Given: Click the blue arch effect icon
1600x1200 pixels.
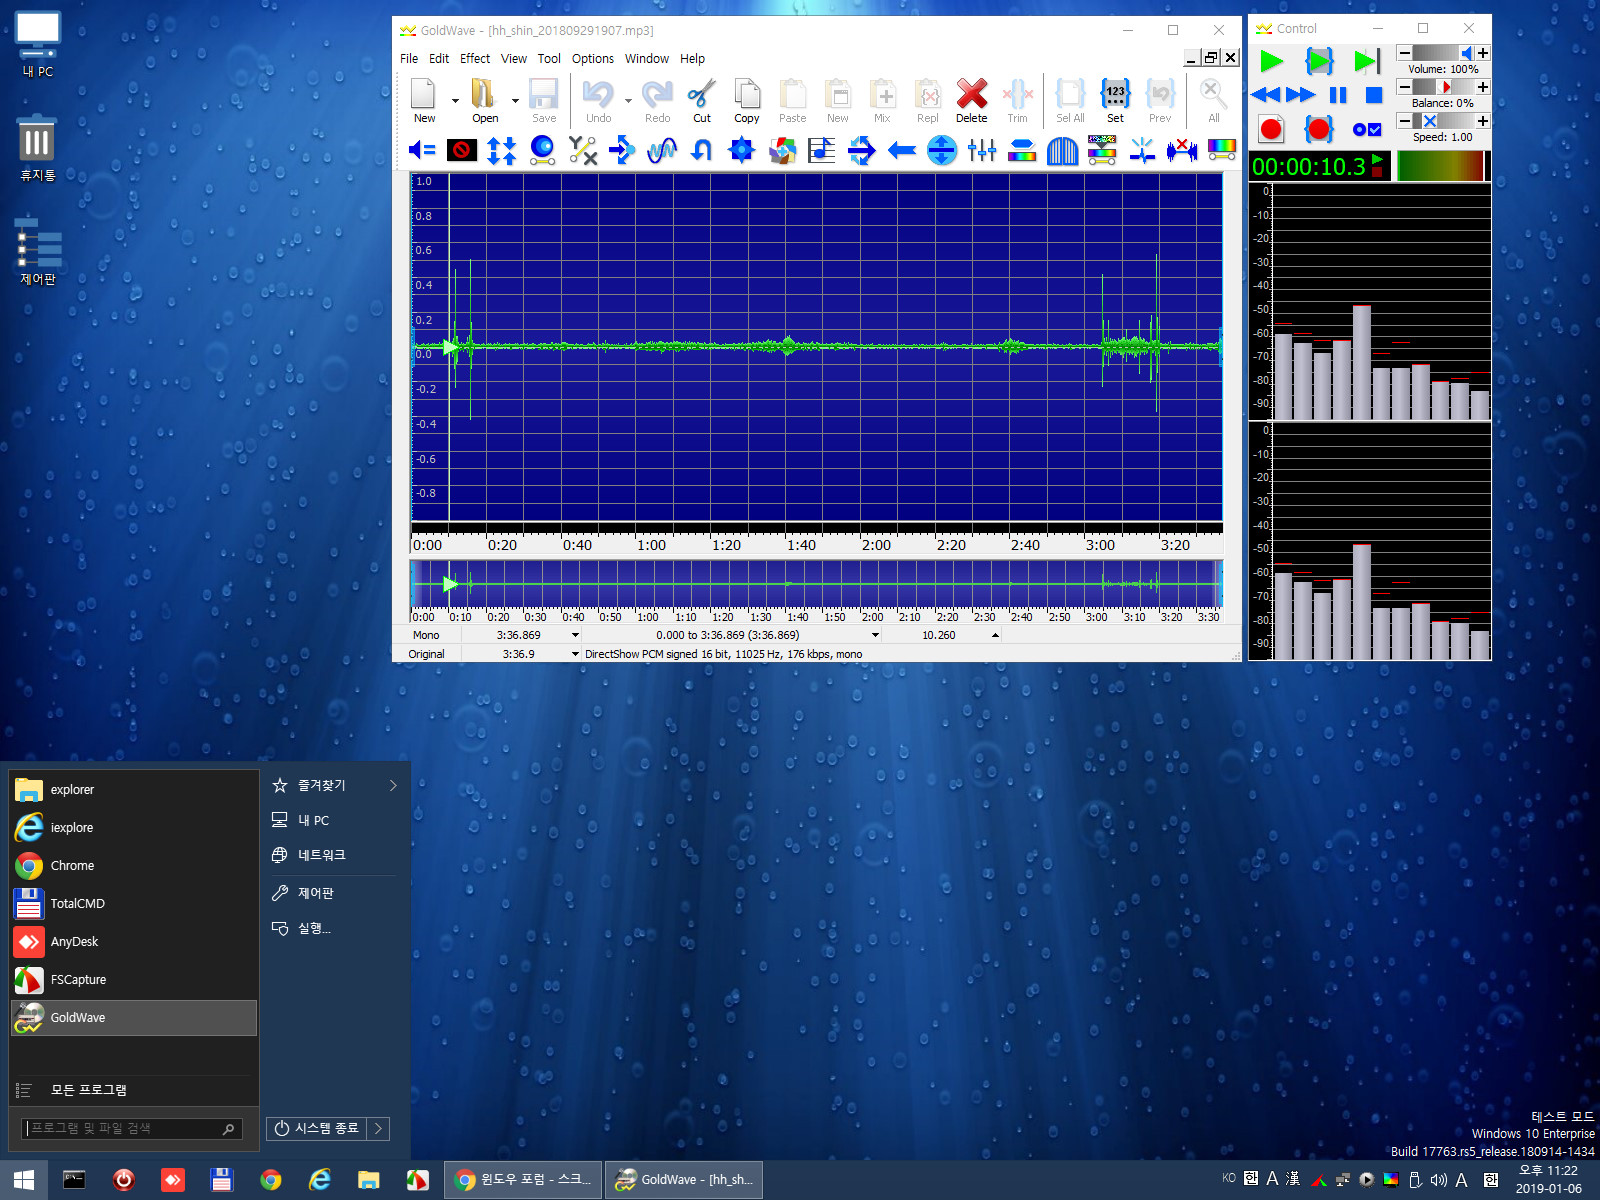Looking at the screenshot, I should click(1062, 150).
